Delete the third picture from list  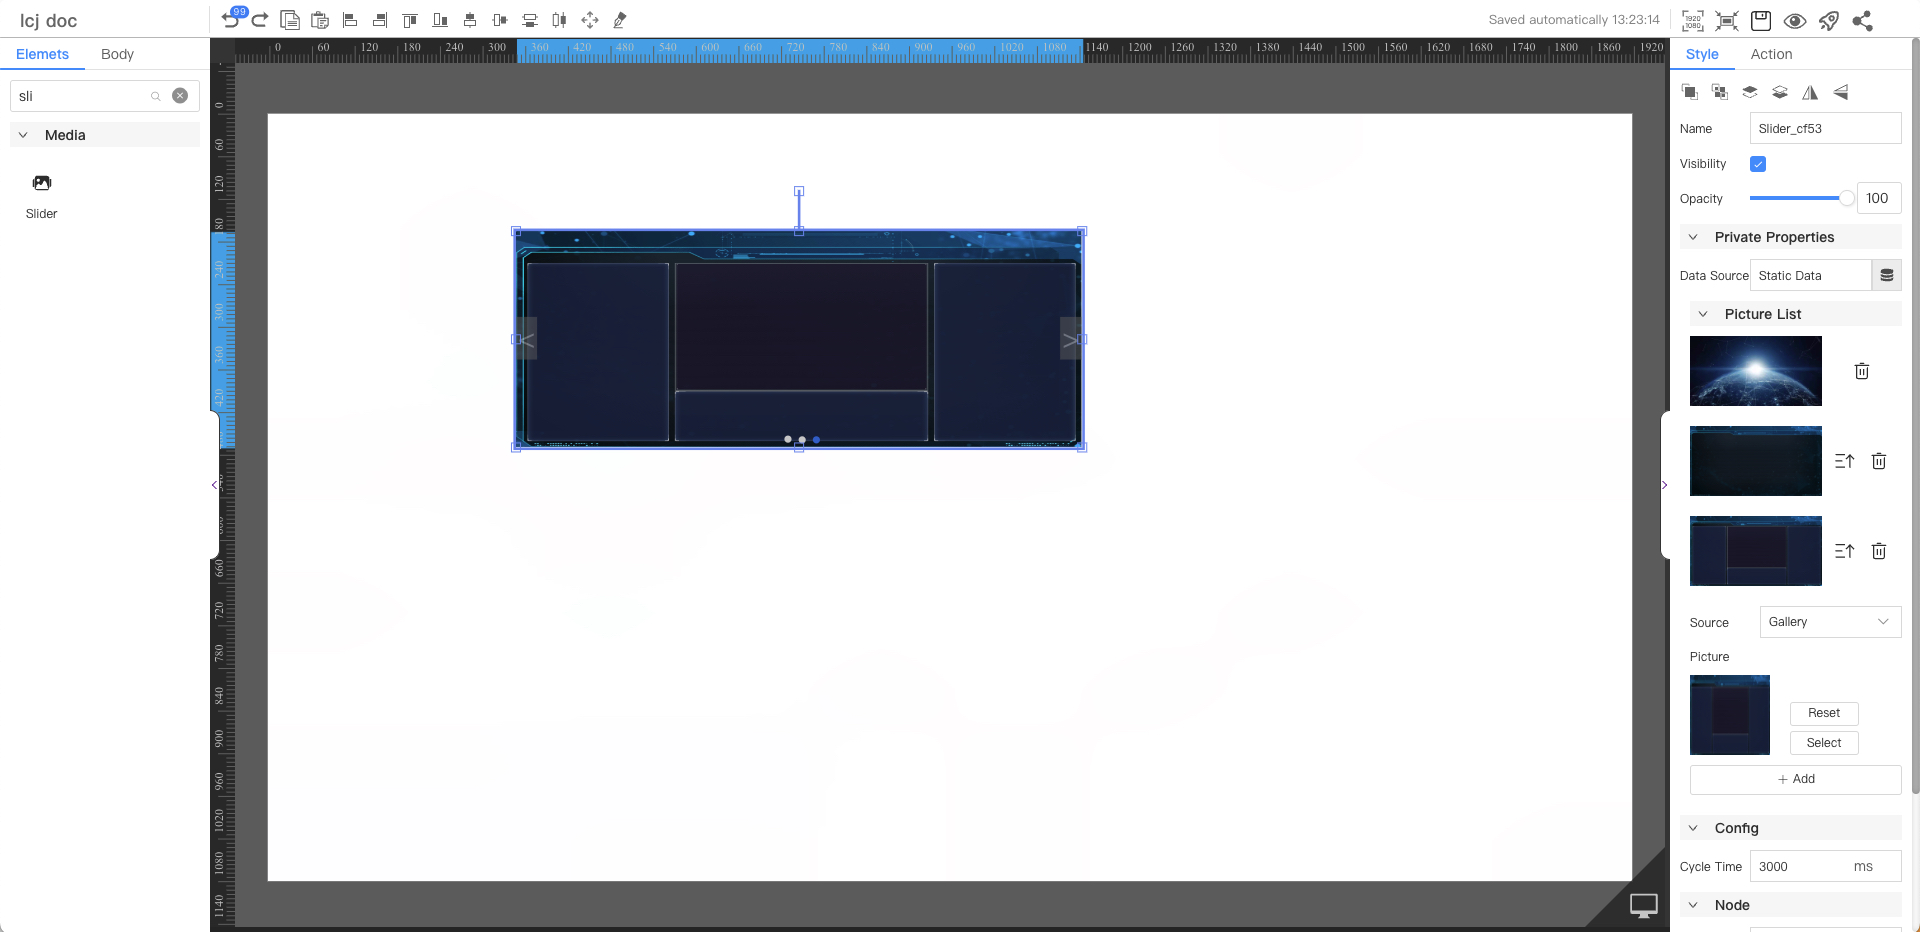pyautogui.click(x=1879, y=551)
